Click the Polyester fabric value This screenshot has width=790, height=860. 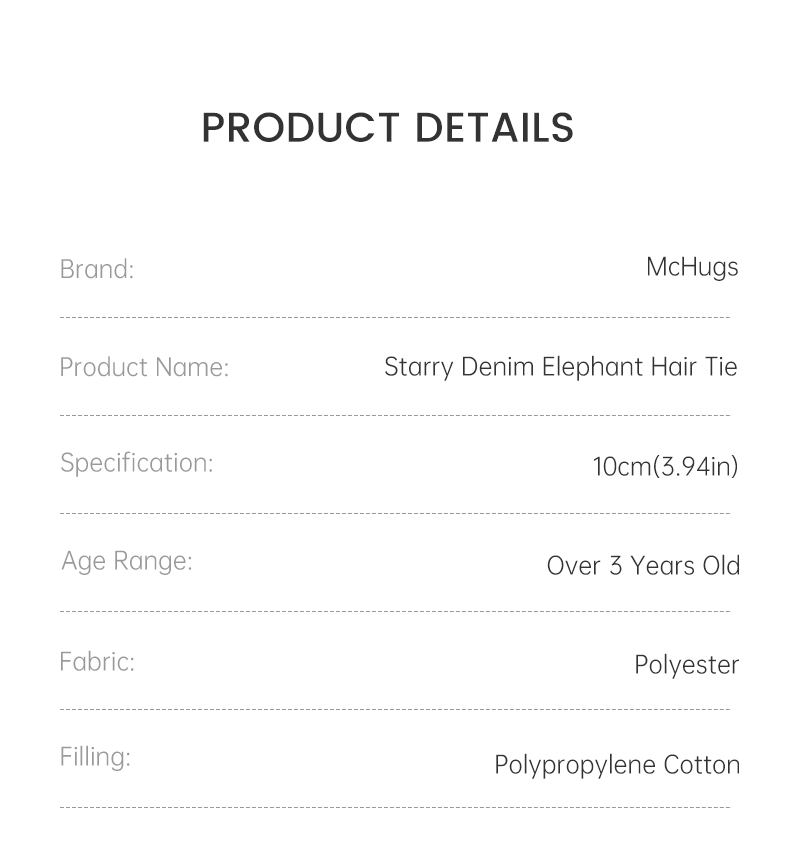686,665
